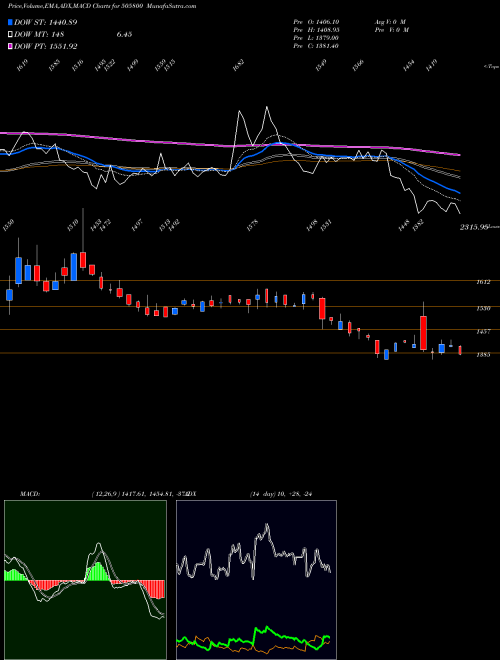Click the MACD (12,26,9) parameters text
This screenshot has width=500, height=660.
tap(139, 494)
